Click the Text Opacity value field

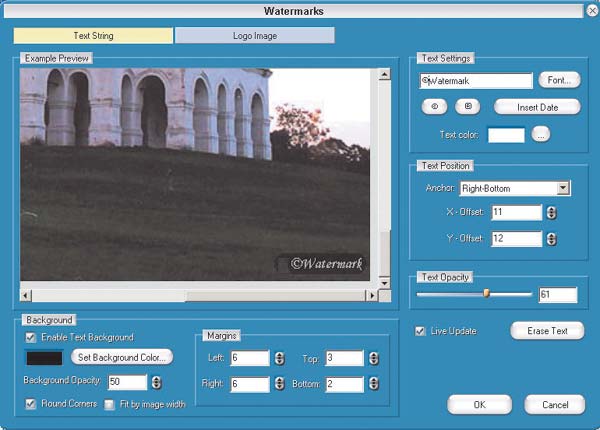pyautogui.click(x=558, y=295)
